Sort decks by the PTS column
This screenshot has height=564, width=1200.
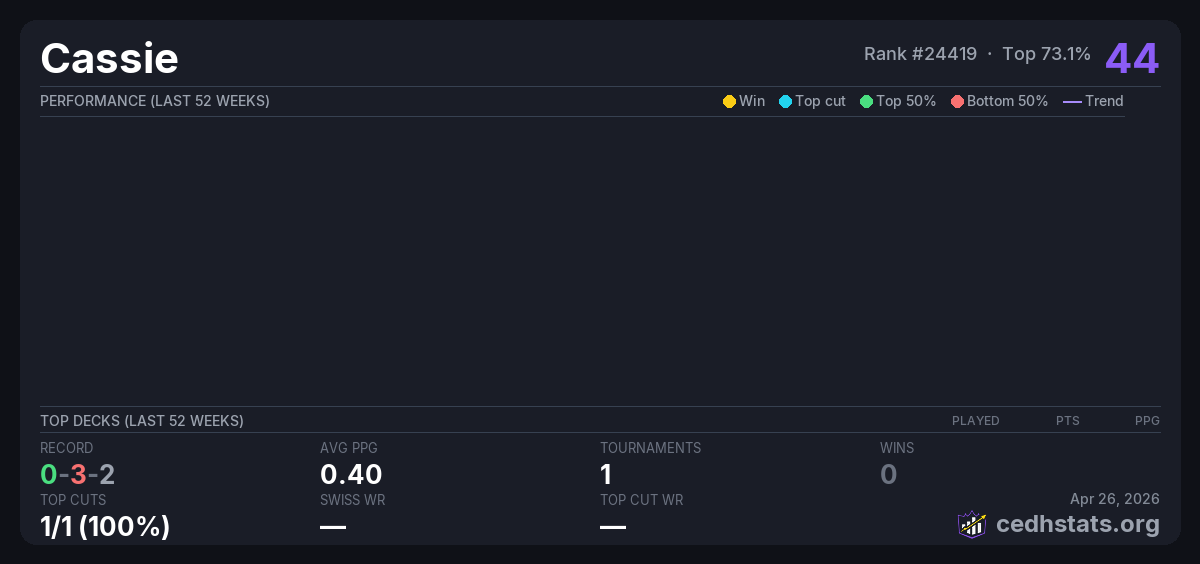pos(1067,421)
